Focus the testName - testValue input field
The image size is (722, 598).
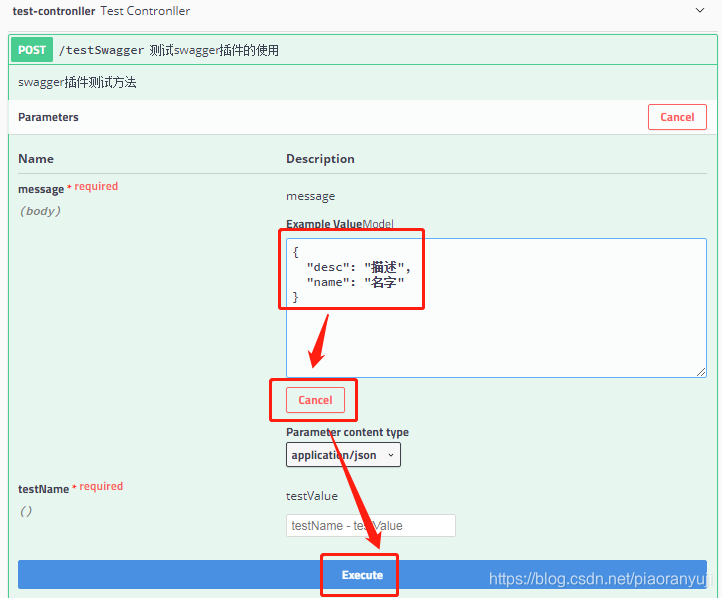pyautogui.click(x=371, y=525)
